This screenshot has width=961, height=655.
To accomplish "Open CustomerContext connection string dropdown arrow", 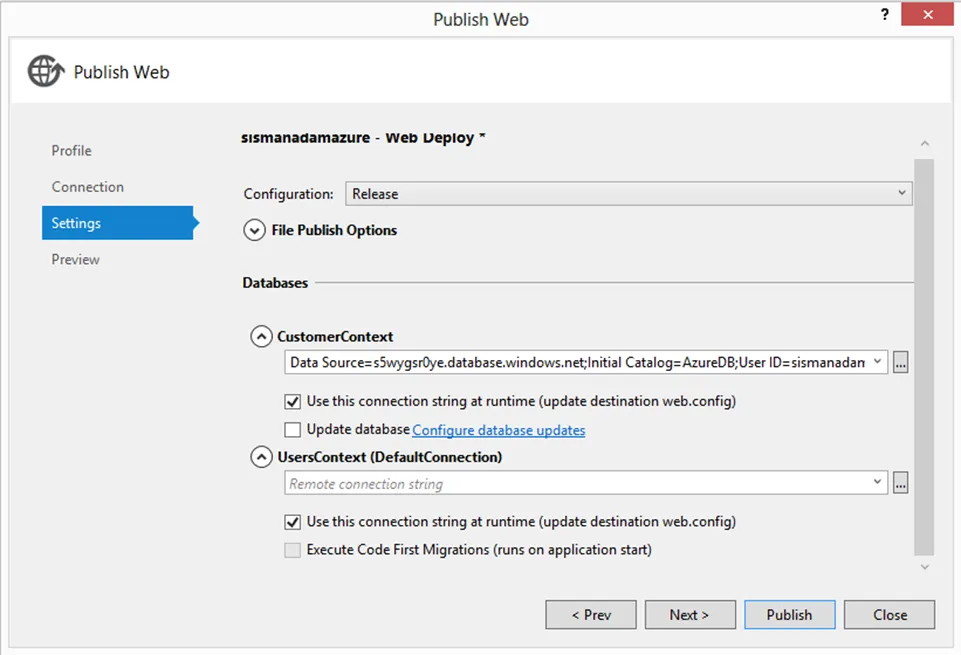I will [877, 362].
